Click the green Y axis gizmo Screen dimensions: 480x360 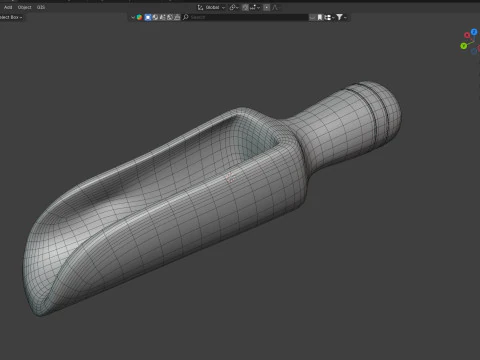pyautogui.click(x=463, y=46)
